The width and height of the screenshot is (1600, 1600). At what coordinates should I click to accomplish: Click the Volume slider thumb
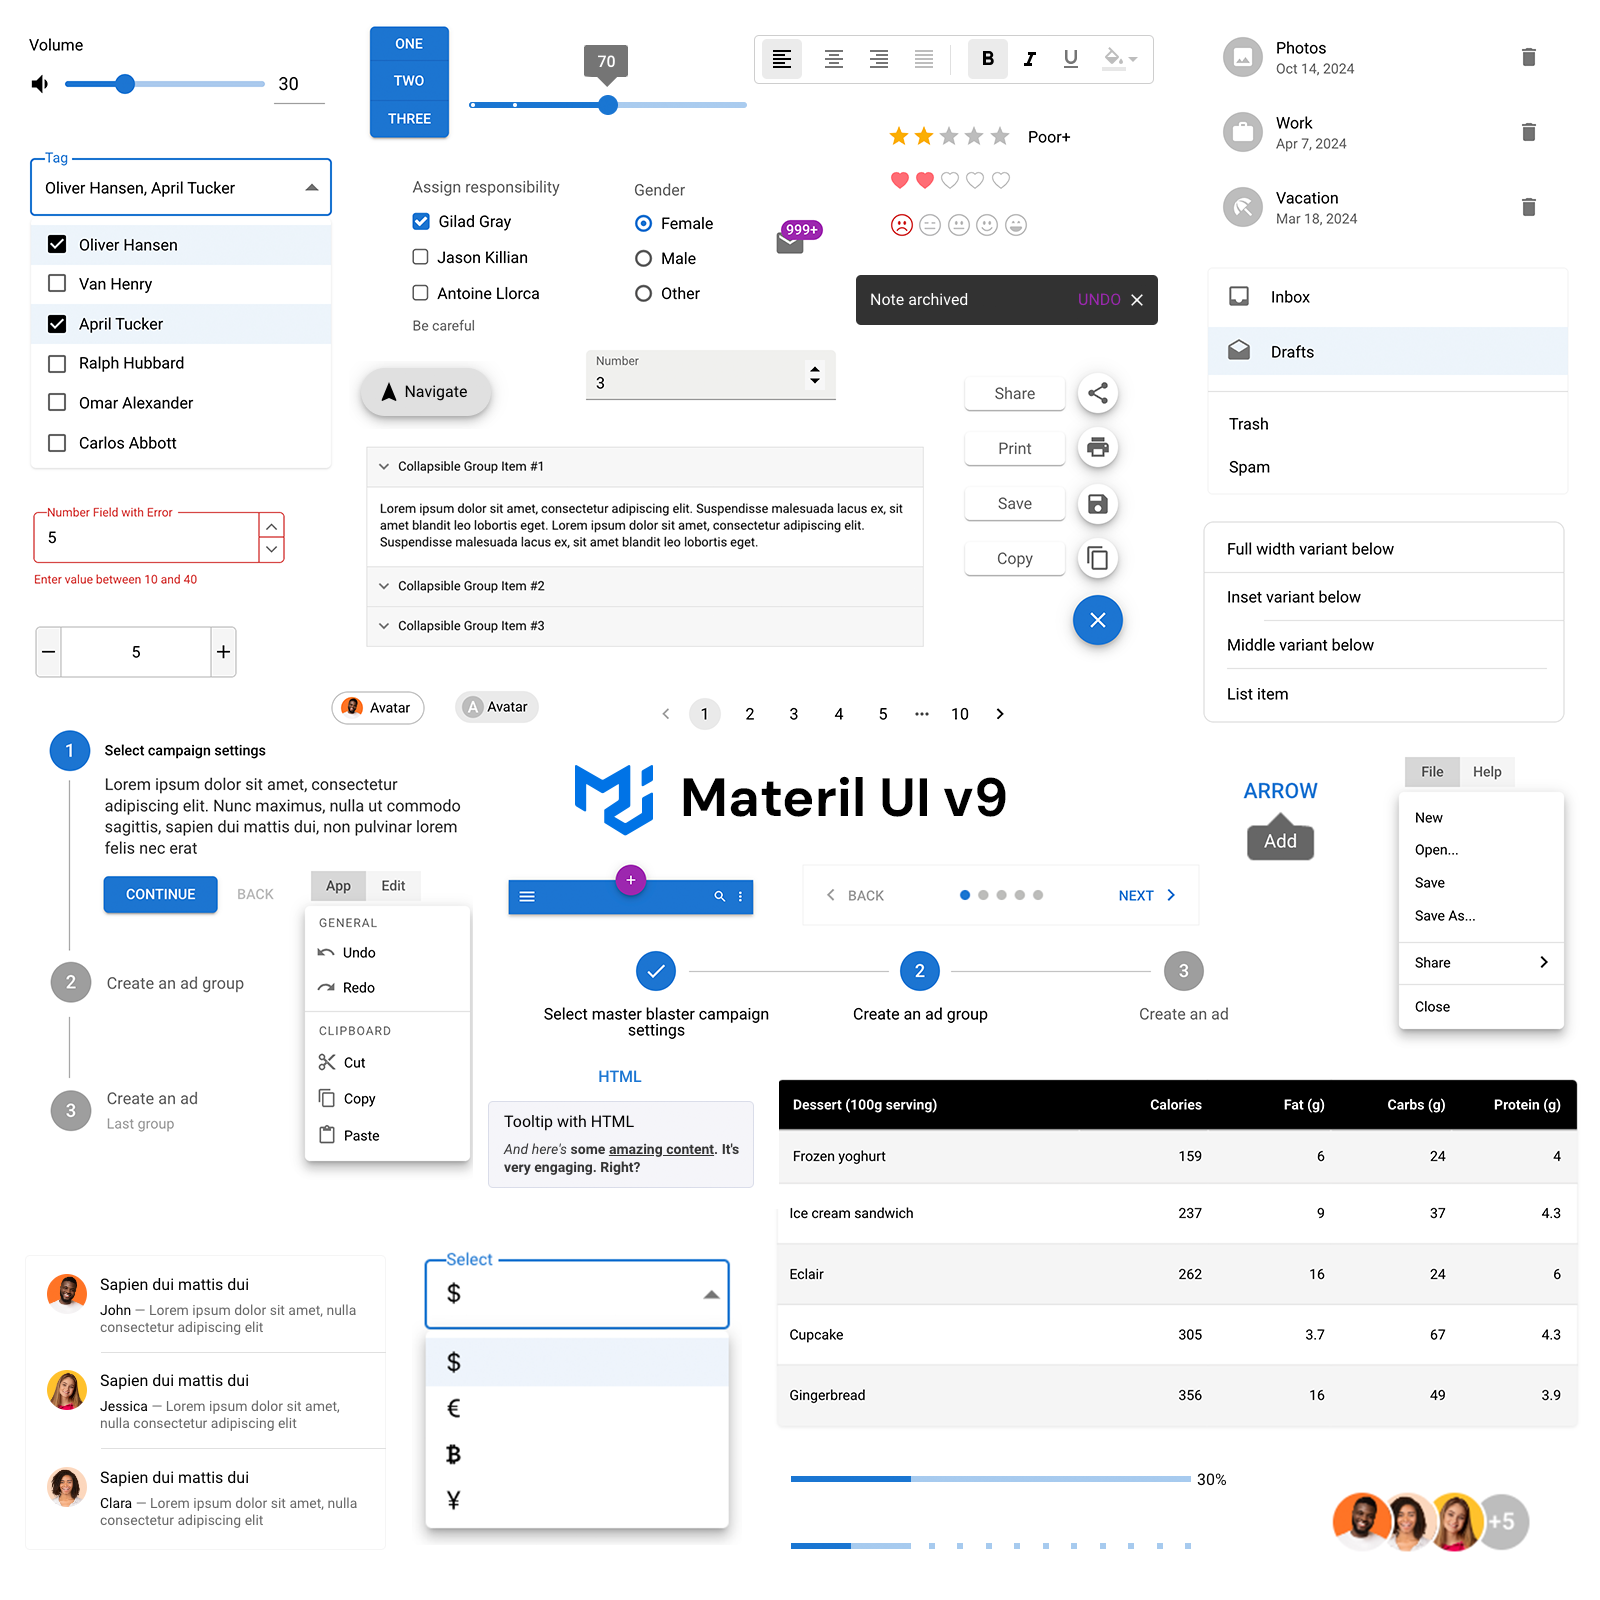pyautogui.click(x=125, y=84)
